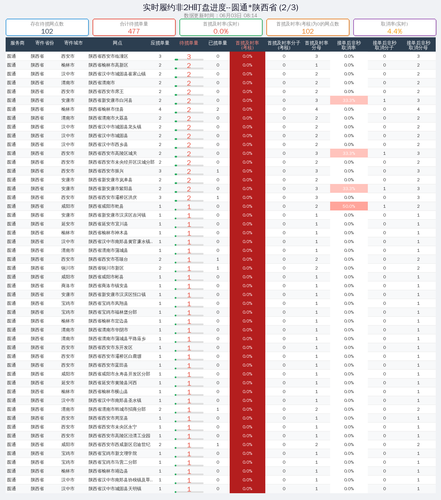Click the 陕西省宝鸡市凤翔县 network cell
Viewport: 441px width, 500px height.
pyautogui.click(x=108, y=303)
